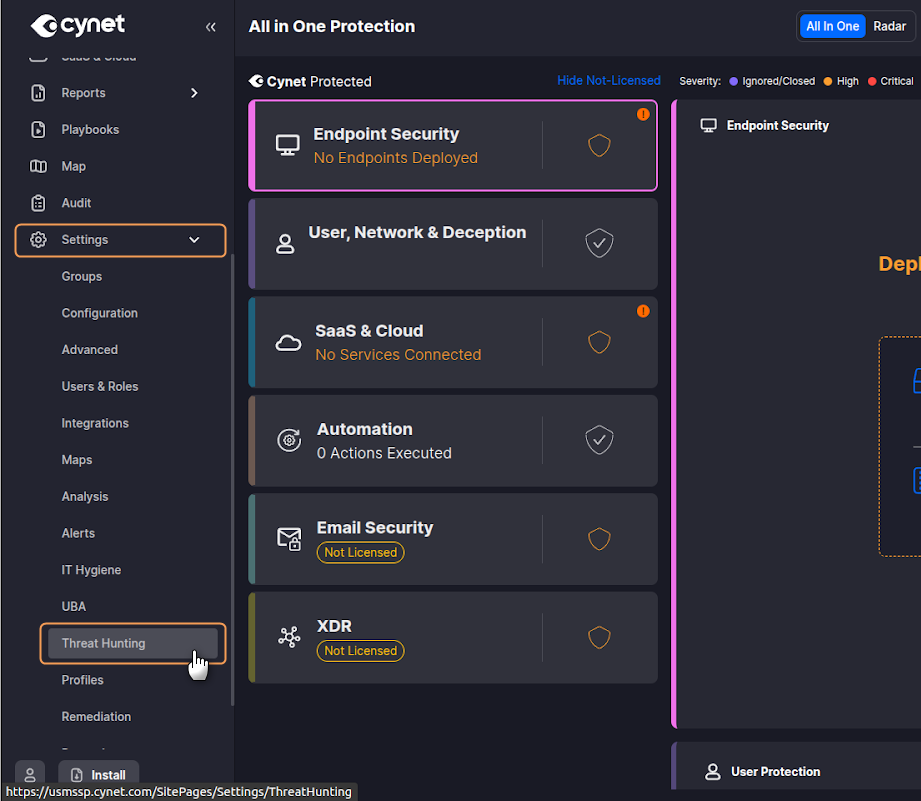Open Threat Hunting settings
Screen dimensions: 921x801
103,643
